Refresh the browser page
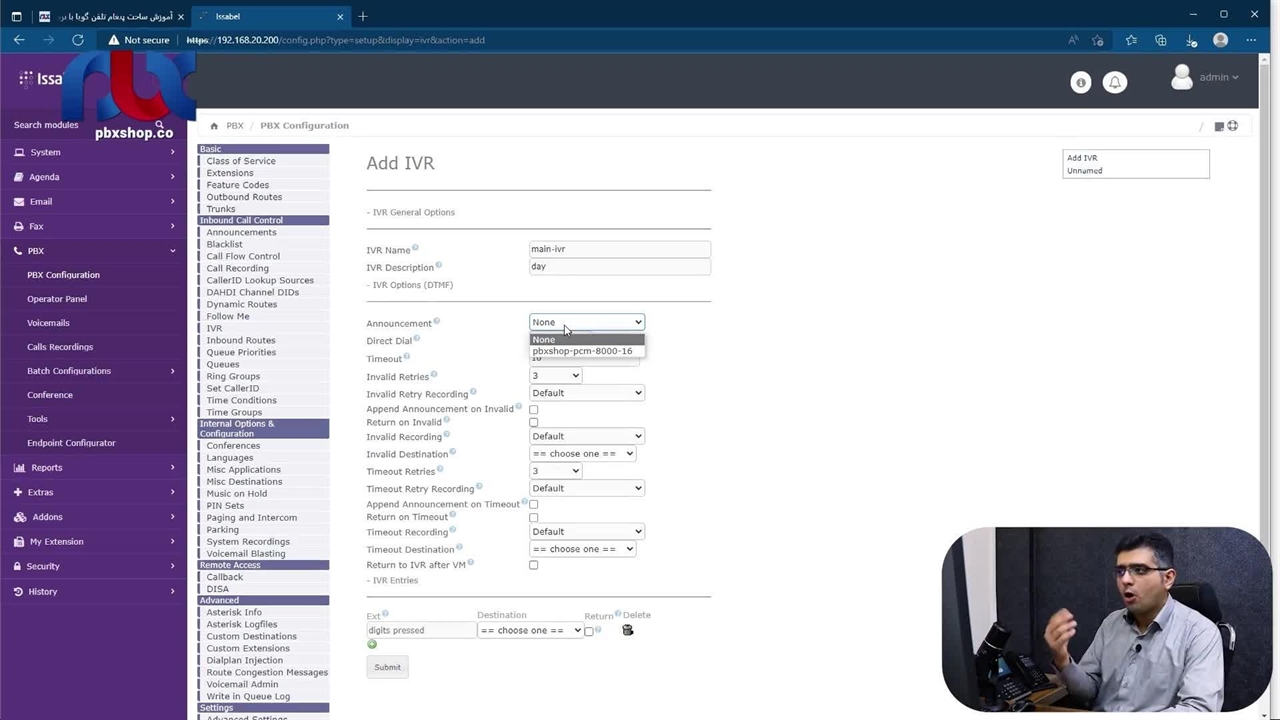This screenshot has width=1280, height=720. coord(78,40)
